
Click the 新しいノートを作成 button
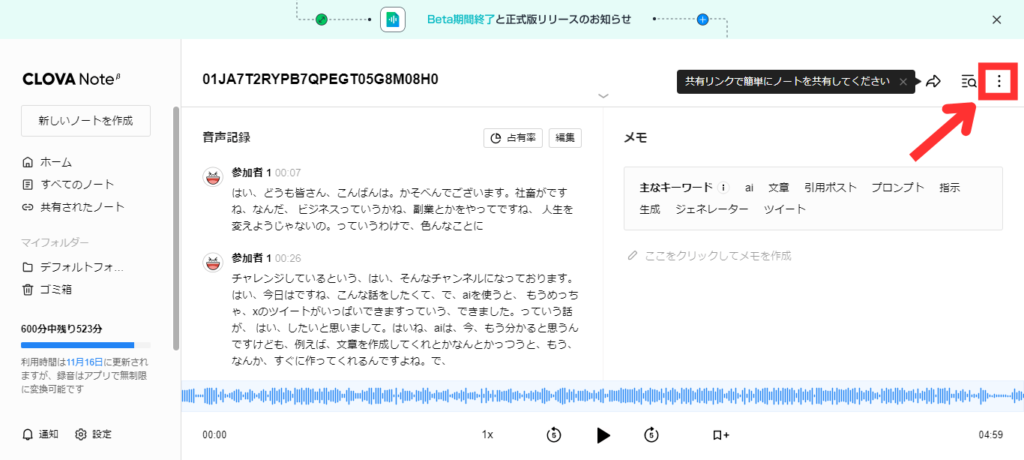(85, 120)
